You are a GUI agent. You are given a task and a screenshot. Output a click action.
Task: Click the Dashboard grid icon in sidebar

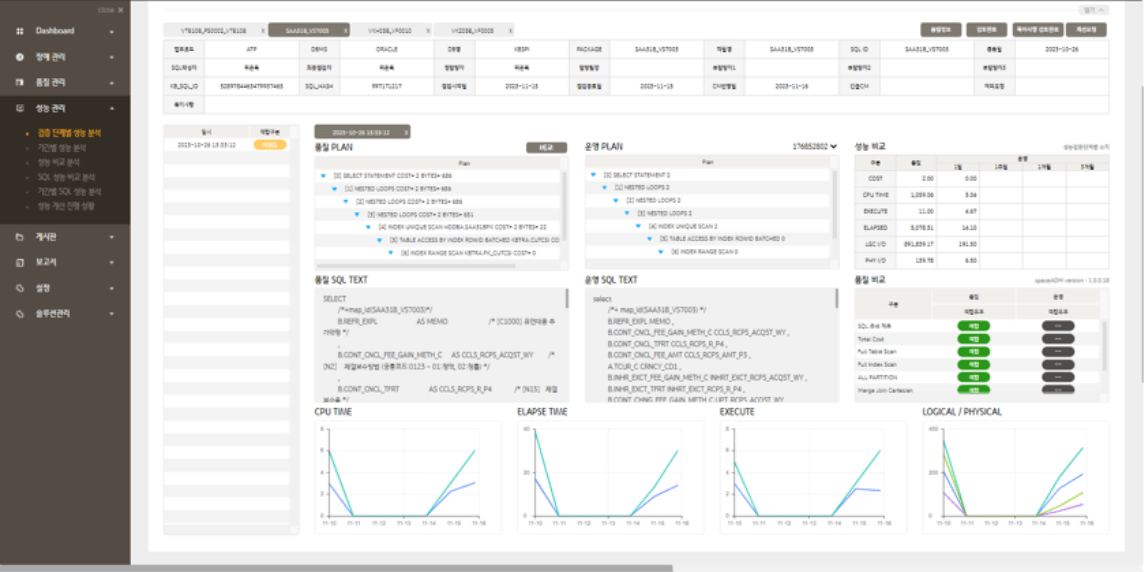(19, 31)
